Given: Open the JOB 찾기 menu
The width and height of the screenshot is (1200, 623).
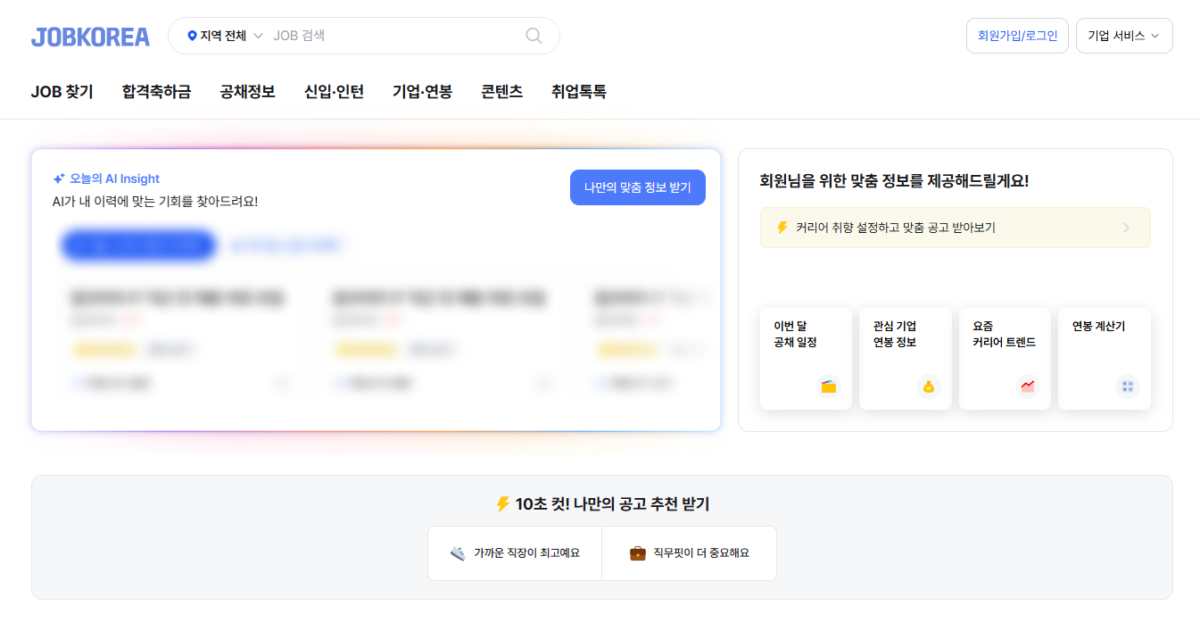Looking at the screenshot, I should tap(61, 90).
